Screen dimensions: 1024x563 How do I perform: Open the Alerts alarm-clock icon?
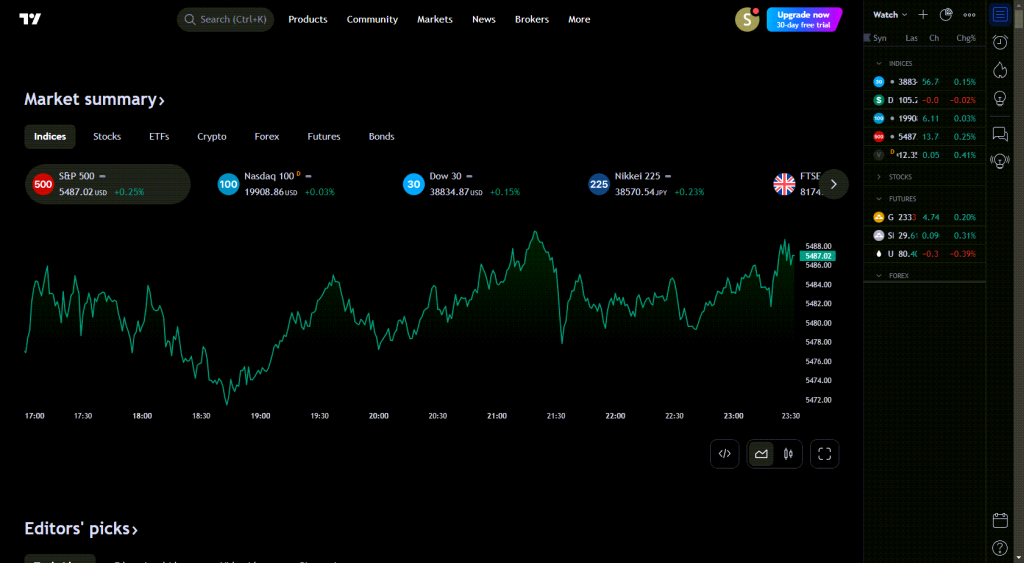(1000, 42)
